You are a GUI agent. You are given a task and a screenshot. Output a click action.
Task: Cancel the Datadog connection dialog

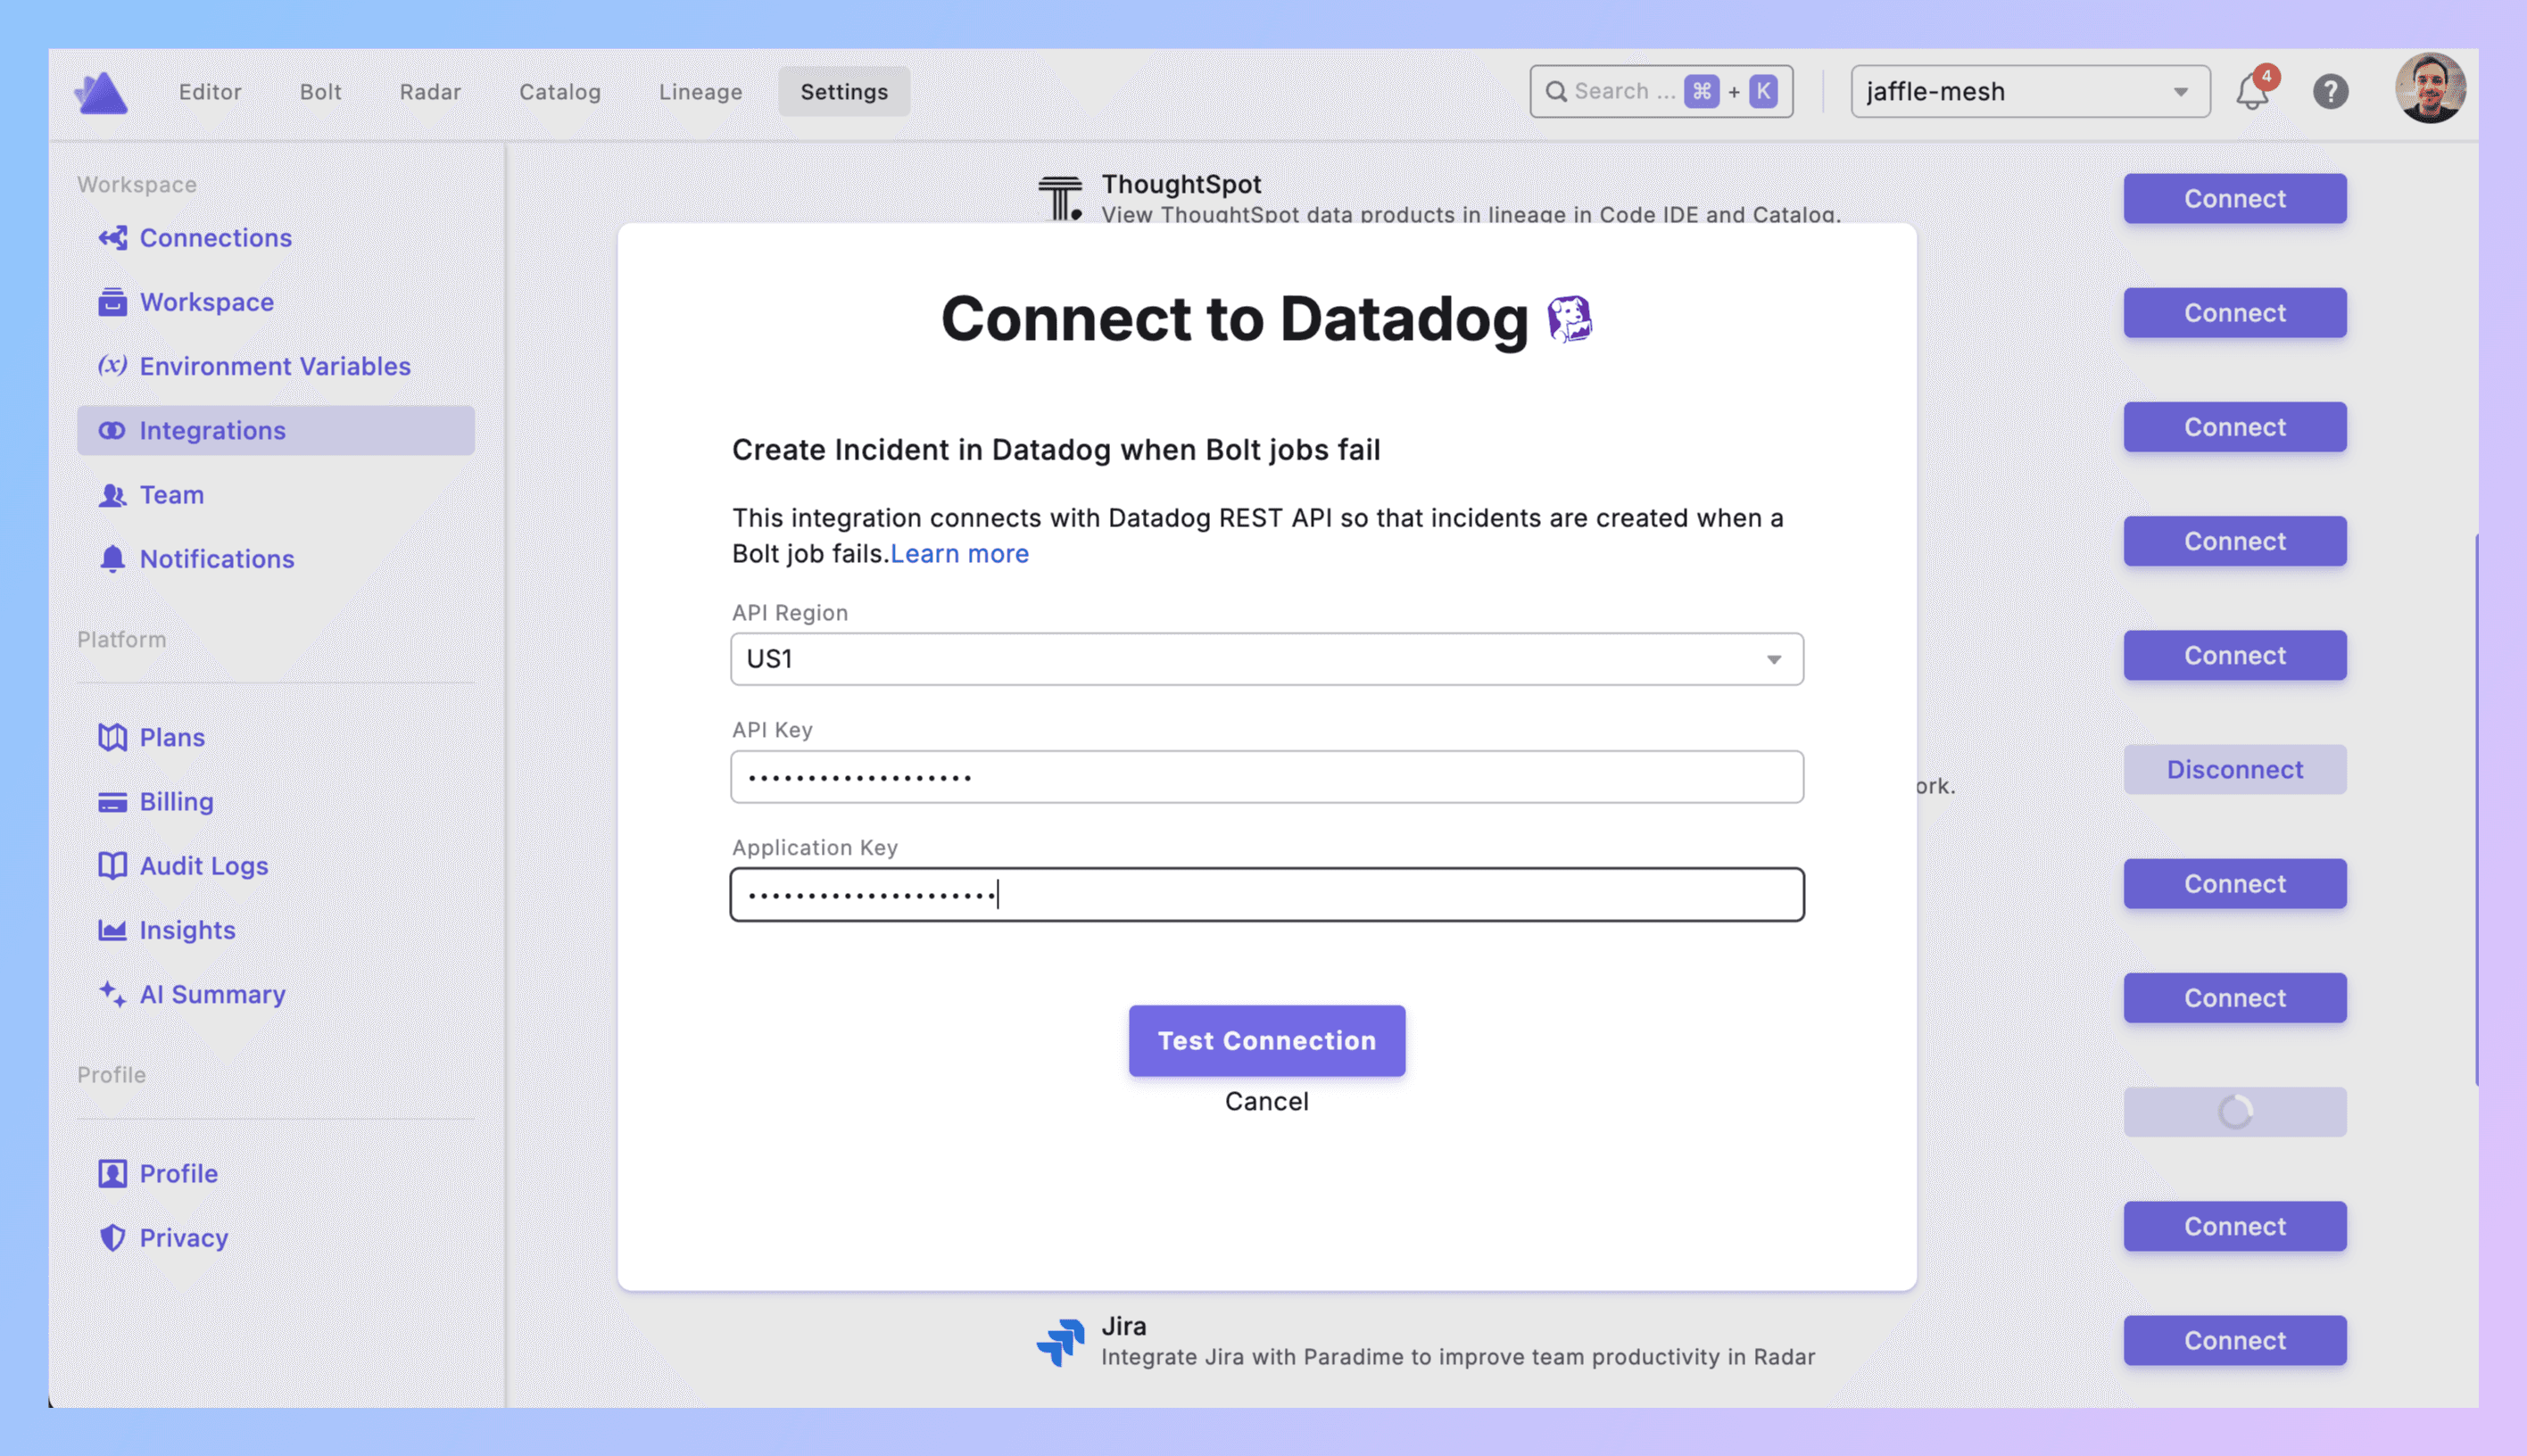tap(1266, 1101)
